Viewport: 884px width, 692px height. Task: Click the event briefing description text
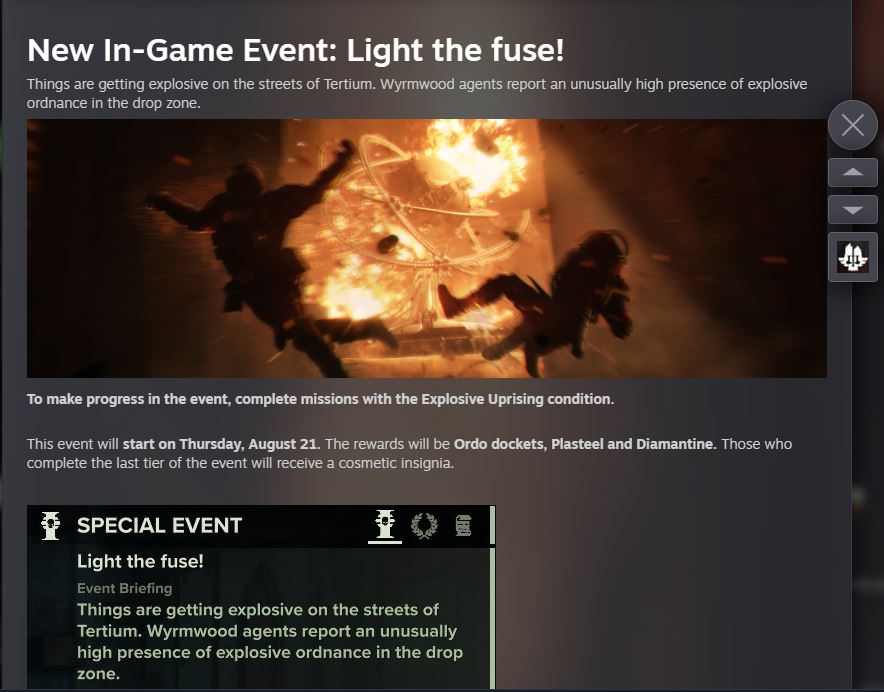click(269, 641)
